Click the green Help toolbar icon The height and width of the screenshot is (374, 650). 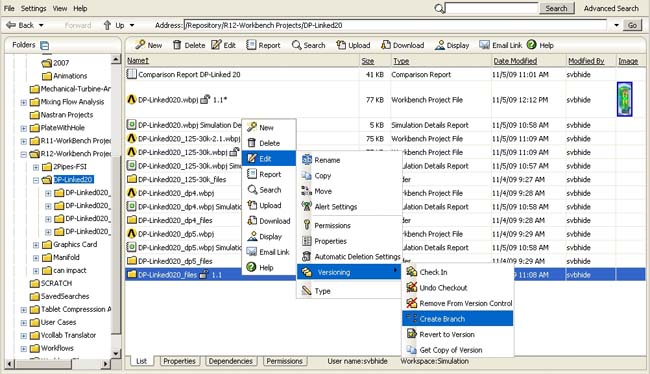531,44
